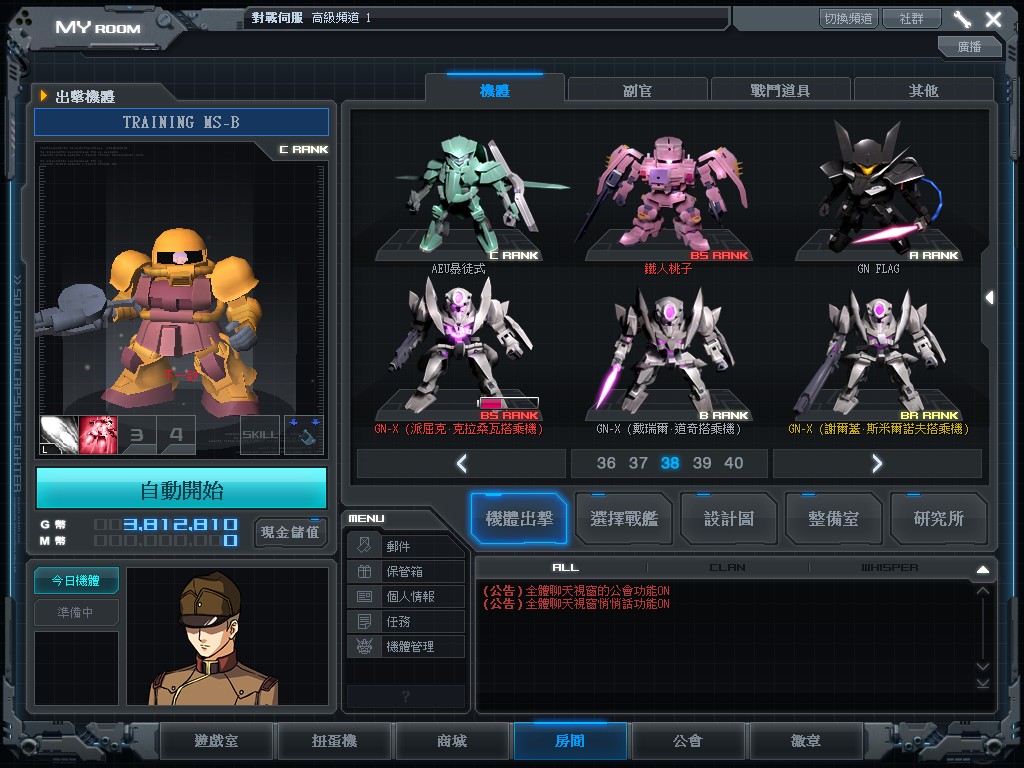
Task: Expand the side panel arrow beside the mech grid
Action: pos(989,298)
